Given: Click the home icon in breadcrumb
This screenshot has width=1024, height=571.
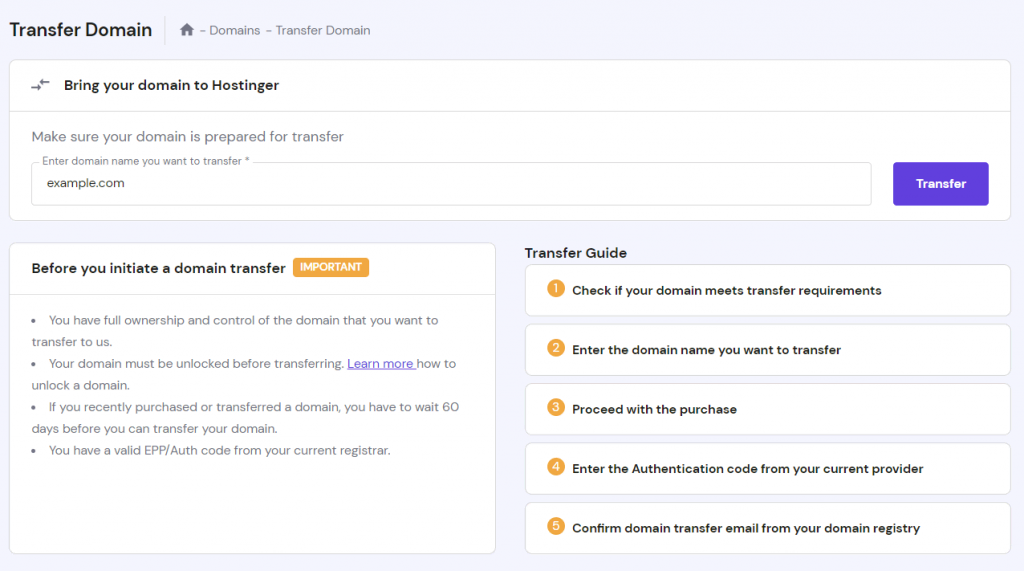Looking at the screenshot, I should pyautogui.click(x=186, y=30).
